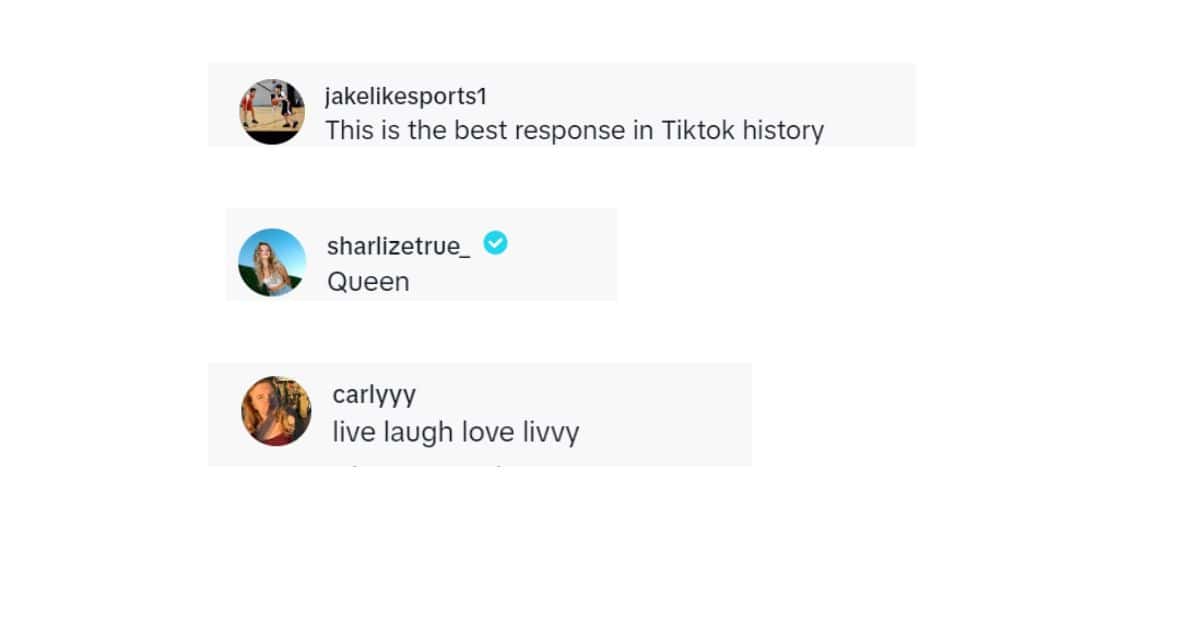Click sharlizetrue_'s comment card
The image size is (1200, 628).
(420, 255)
